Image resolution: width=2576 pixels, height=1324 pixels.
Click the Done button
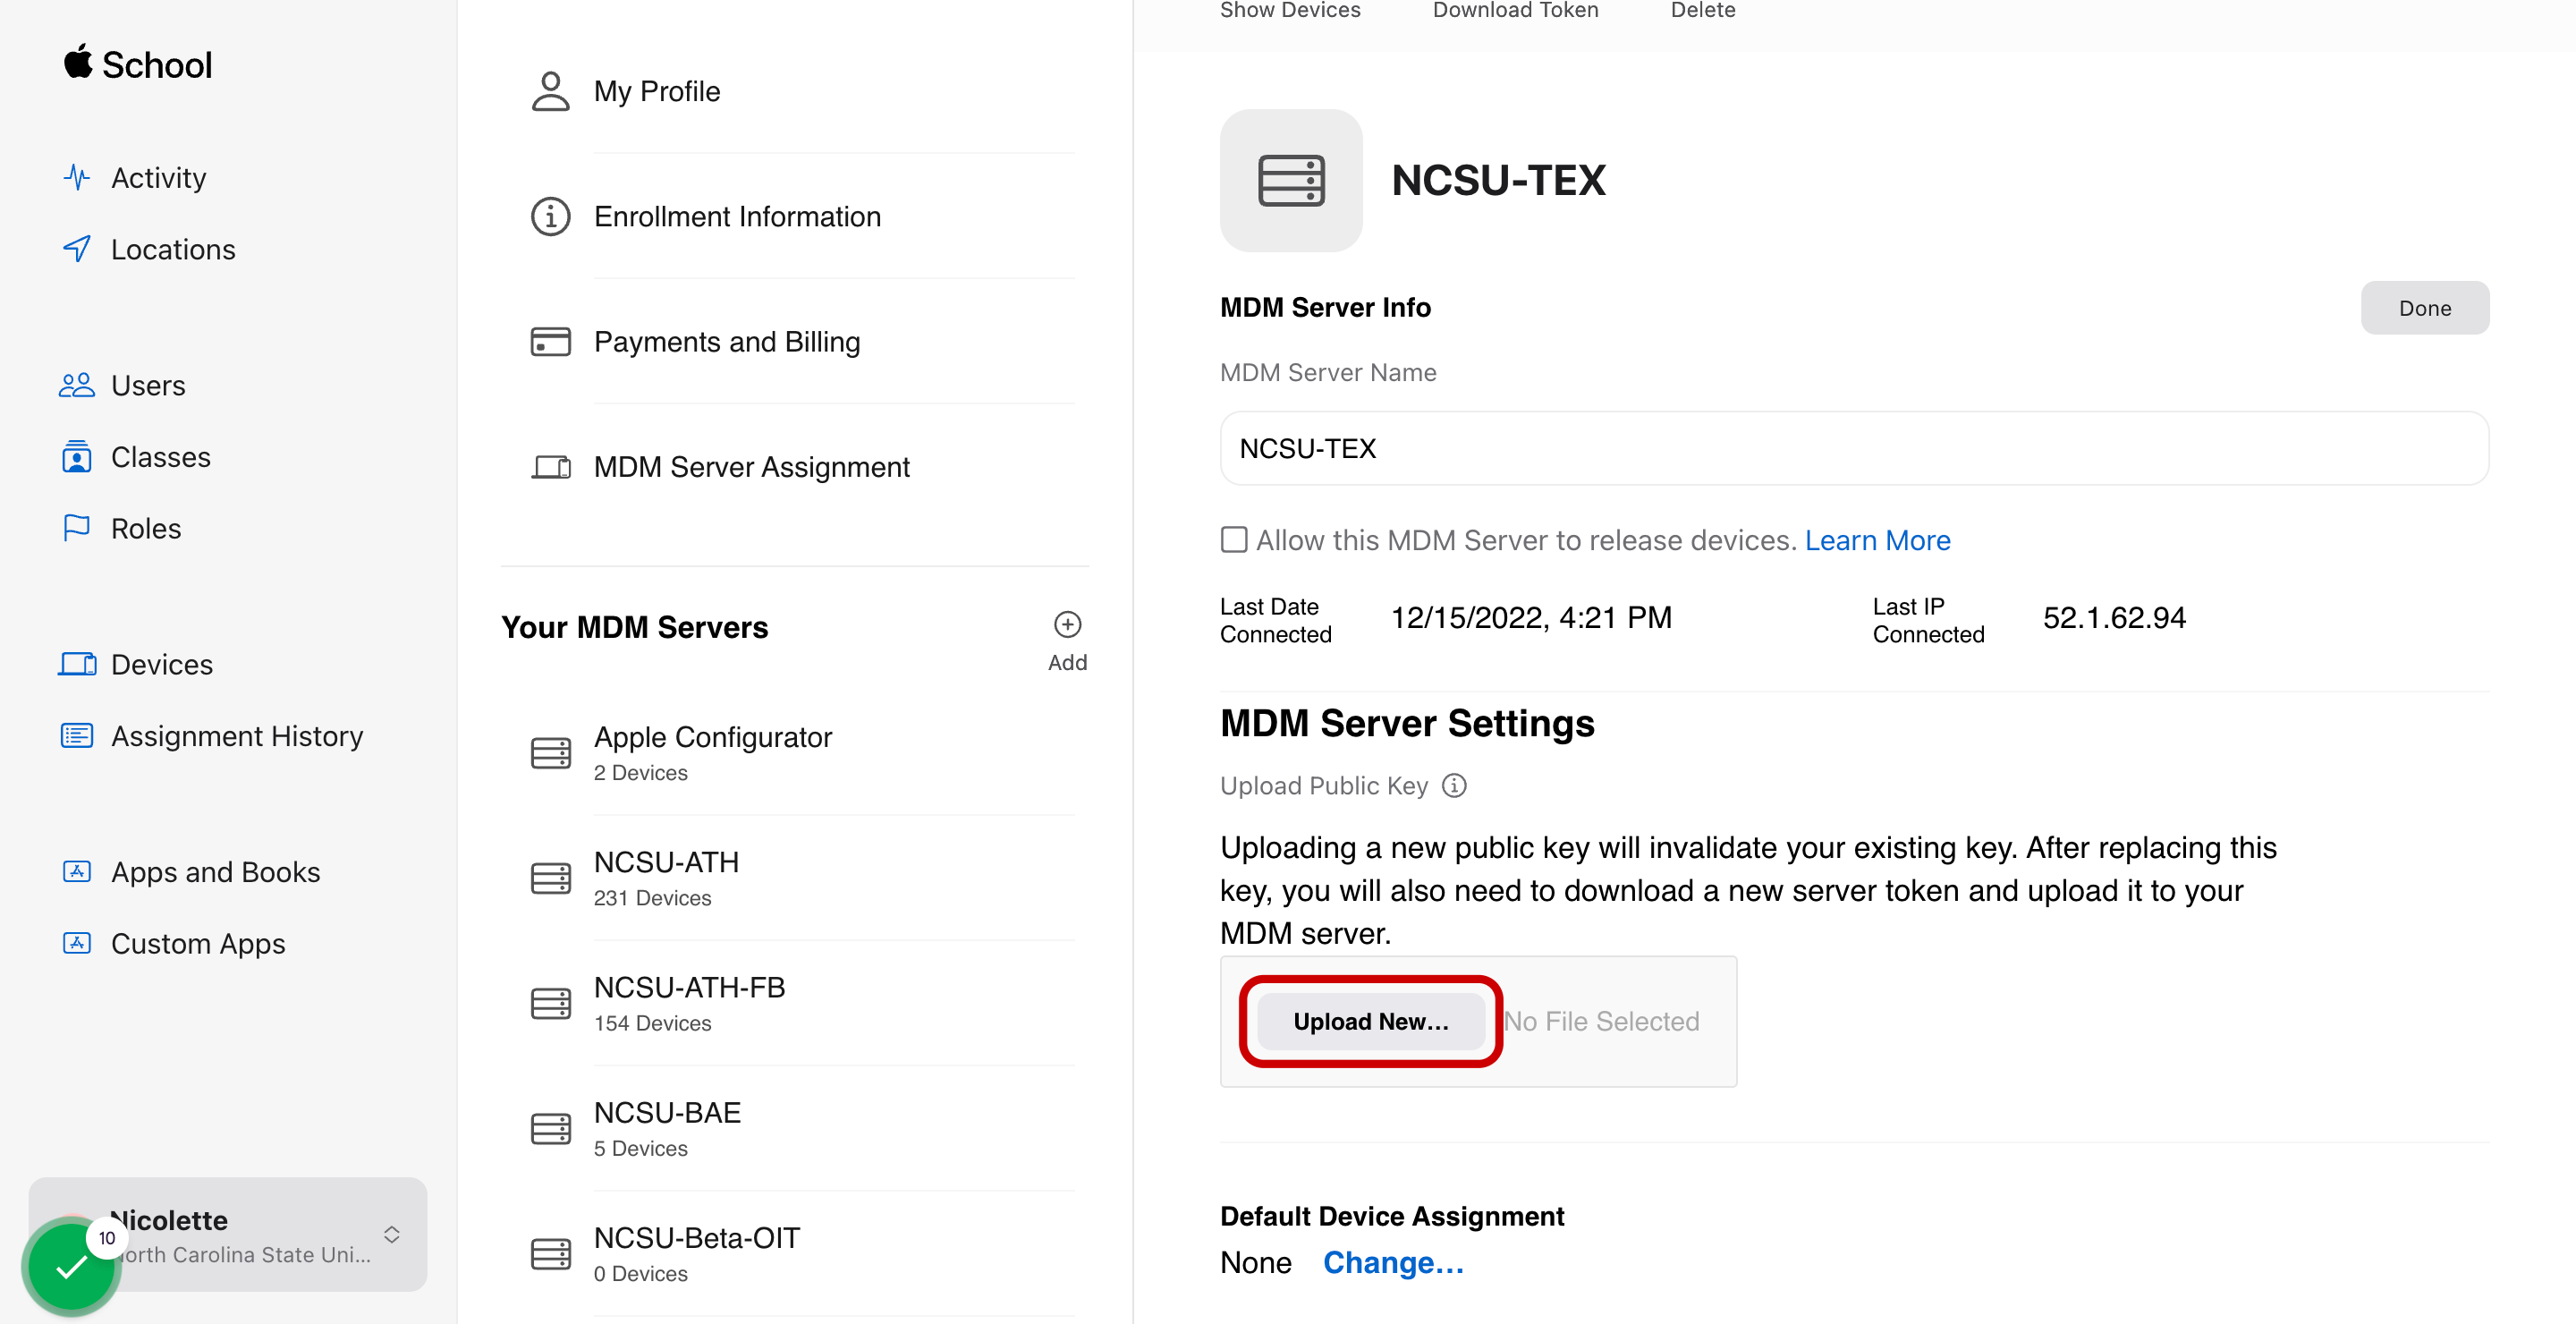point(2425,308)
